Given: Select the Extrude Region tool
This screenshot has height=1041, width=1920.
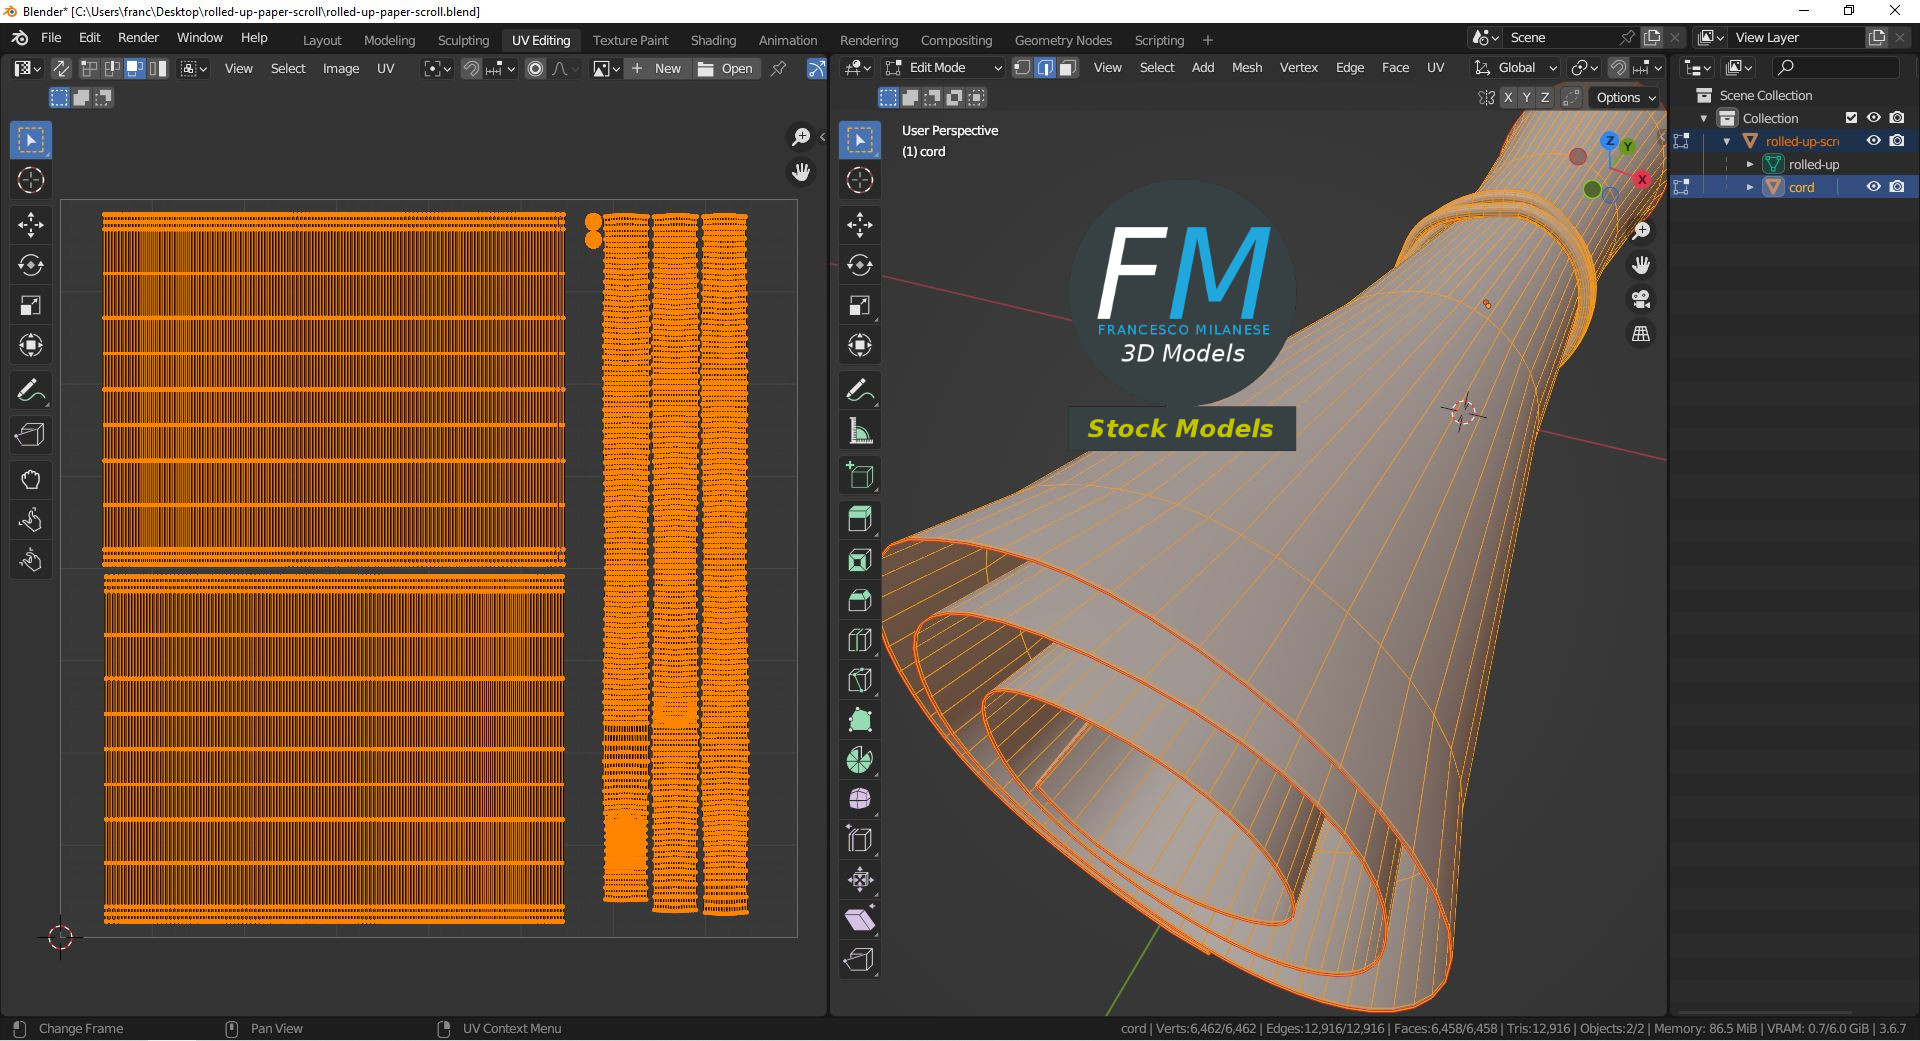Looking at the screenshot, I should click(859, 519).
